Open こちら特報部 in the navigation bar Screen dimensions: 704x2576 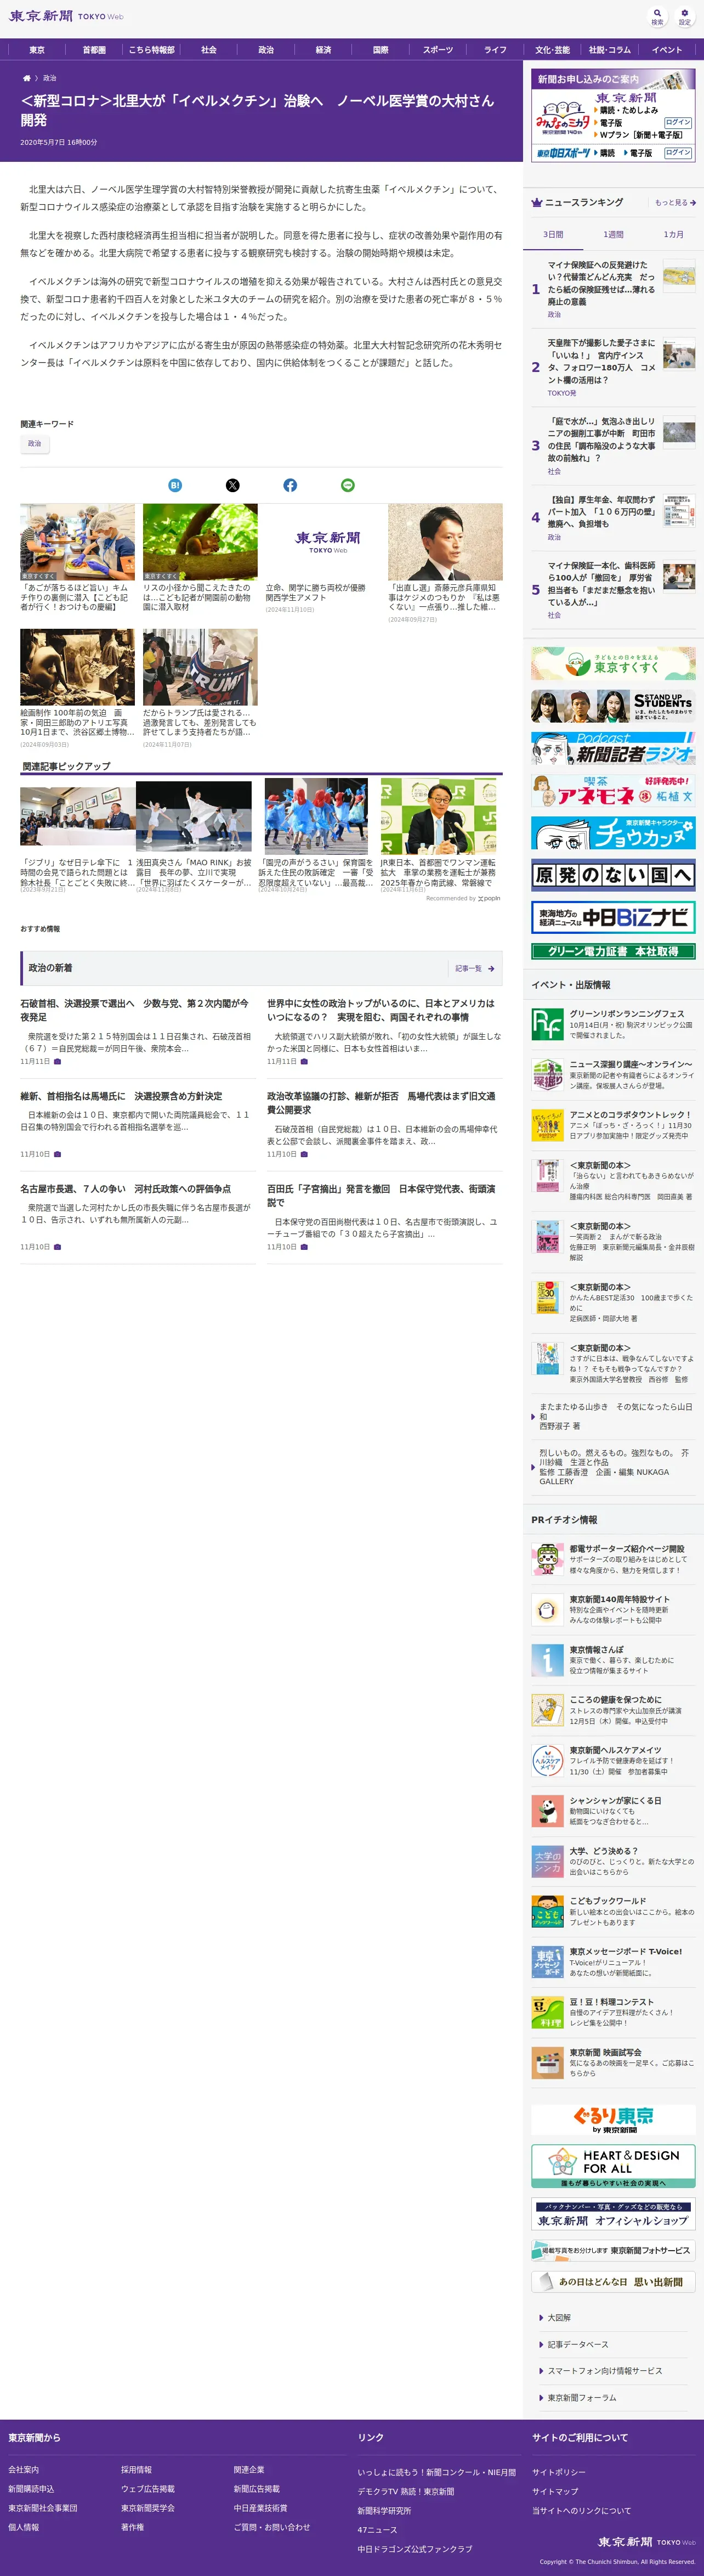(x=151, y=49)
